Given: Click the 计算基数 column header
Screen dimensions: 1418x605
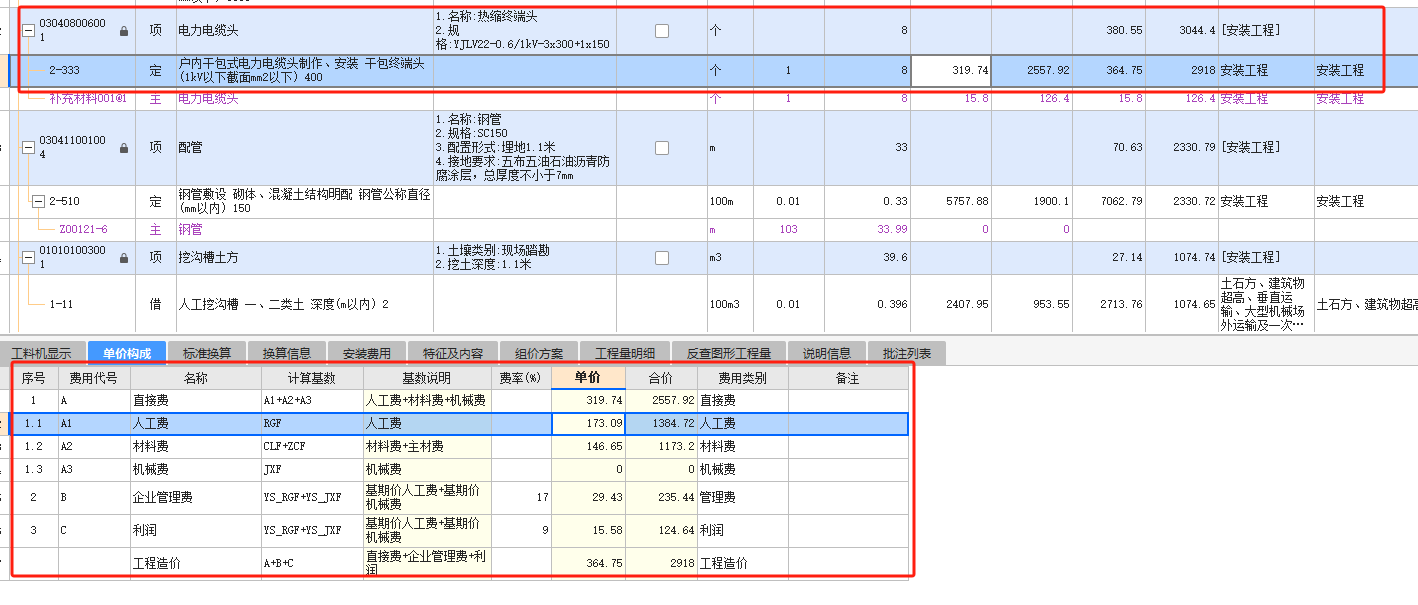Looking at the screenshot, I should coord(311,378).
